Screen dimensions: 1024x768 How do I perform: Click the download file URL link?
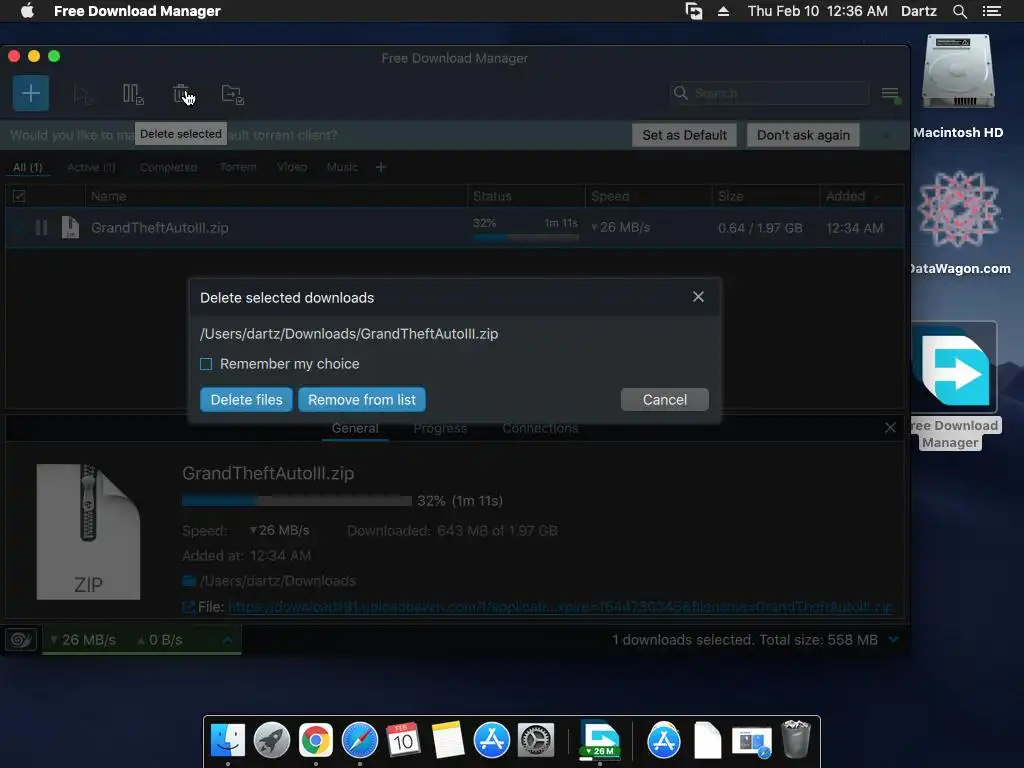pos(560,607)
